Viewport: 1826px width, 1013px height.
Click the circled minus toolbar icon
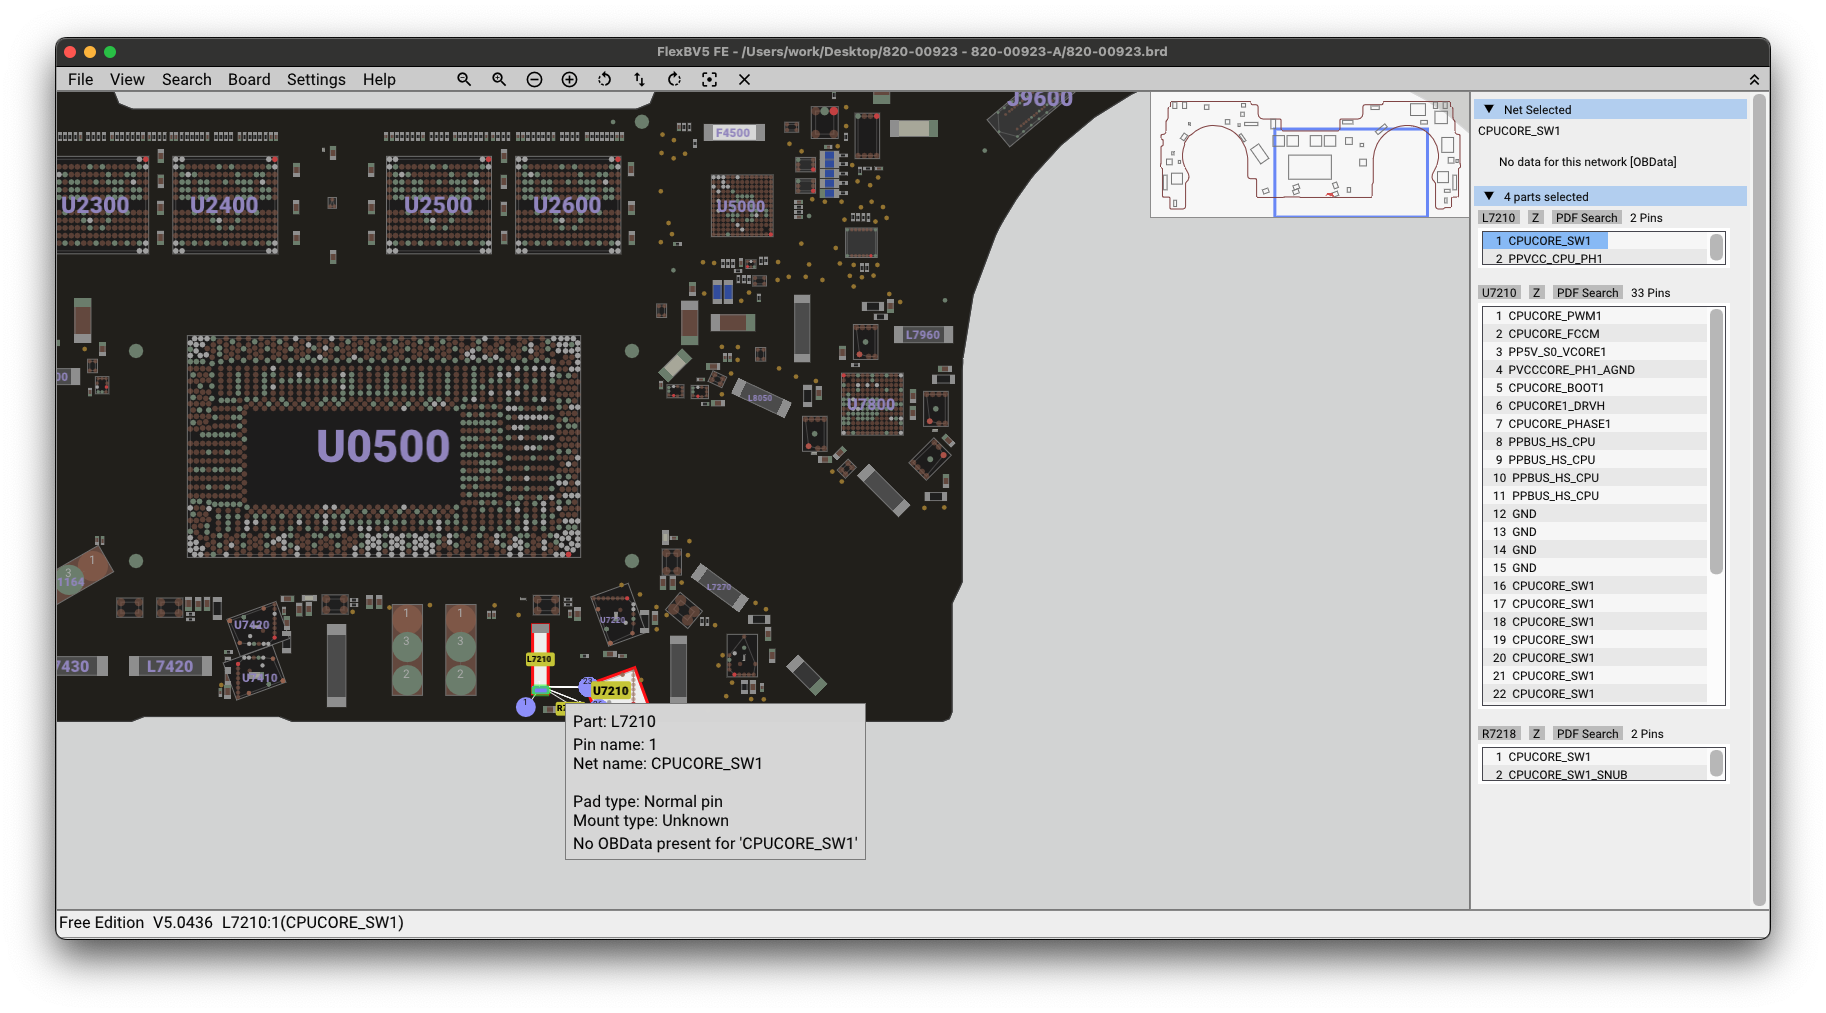coord(534,79)
